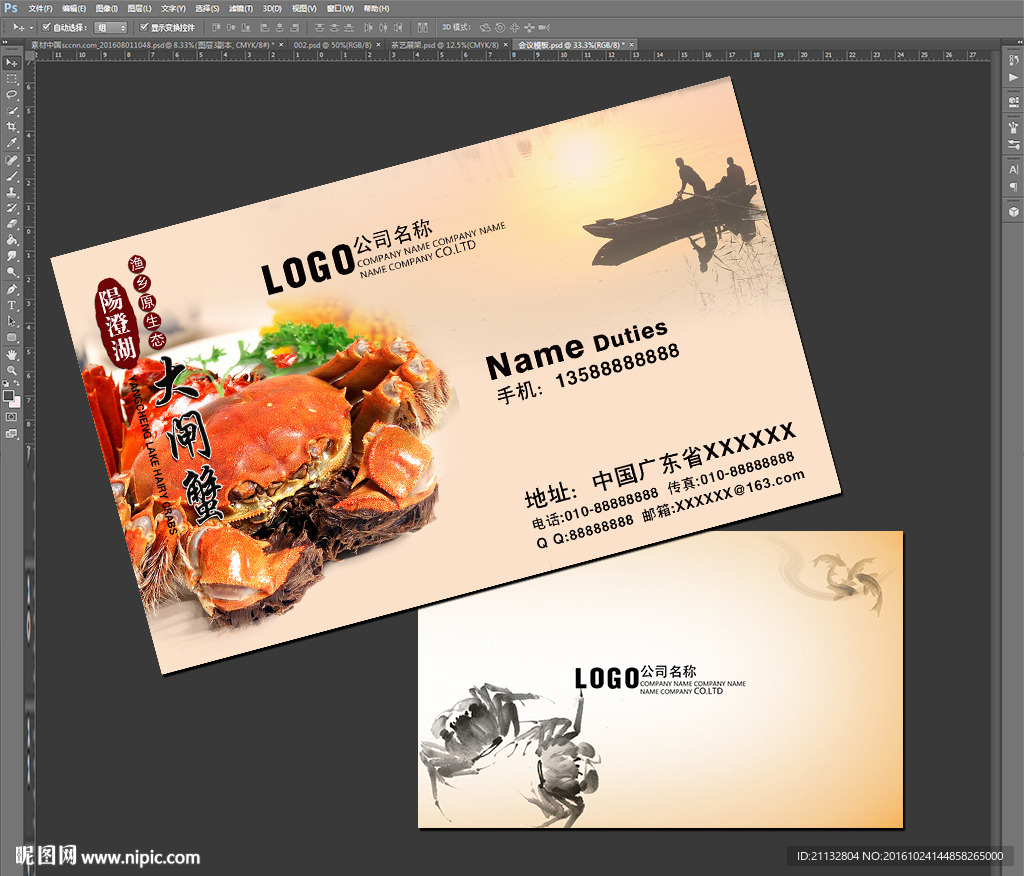Click the Auto-Align Layers button
1024x876 pixels.
tap(423, 27)
